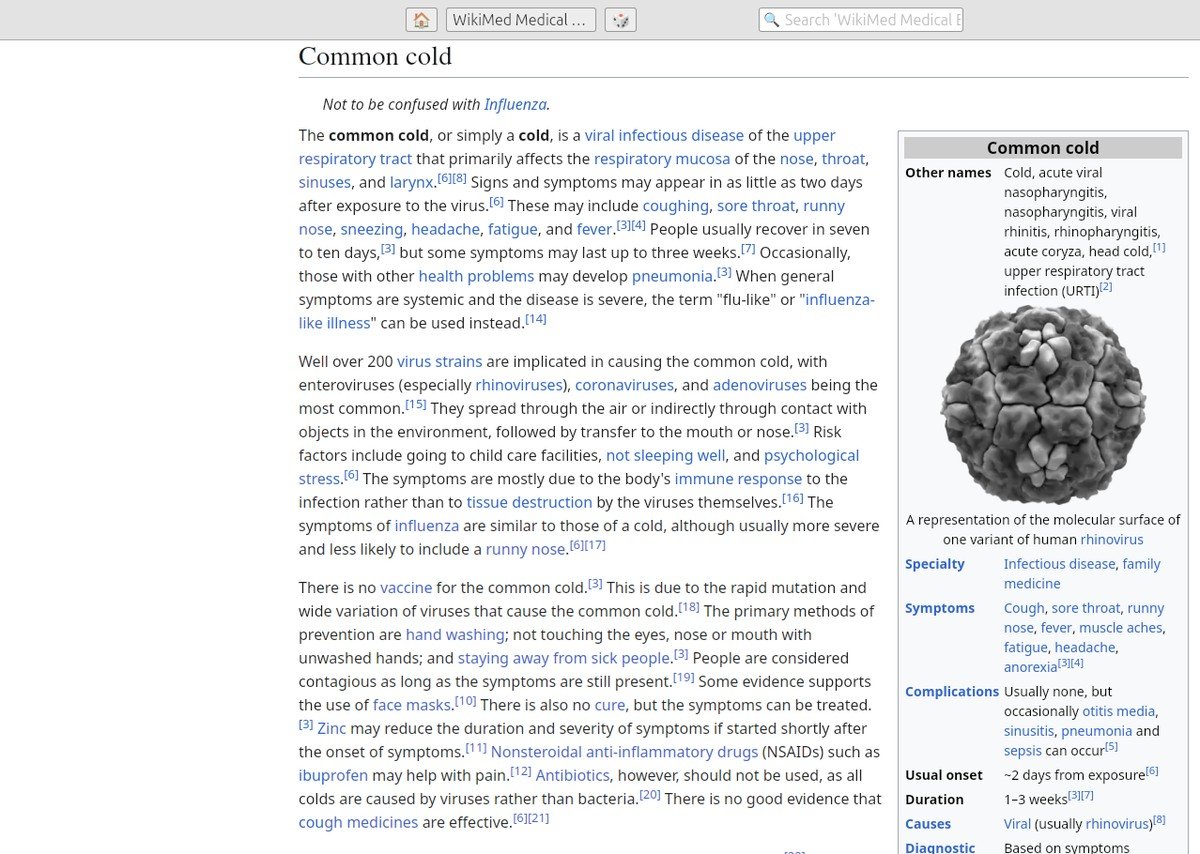Viewport: 1200px width, 854px height.
Task: Select the 'Duration' infobox label
Action: [x=934, y=800]
